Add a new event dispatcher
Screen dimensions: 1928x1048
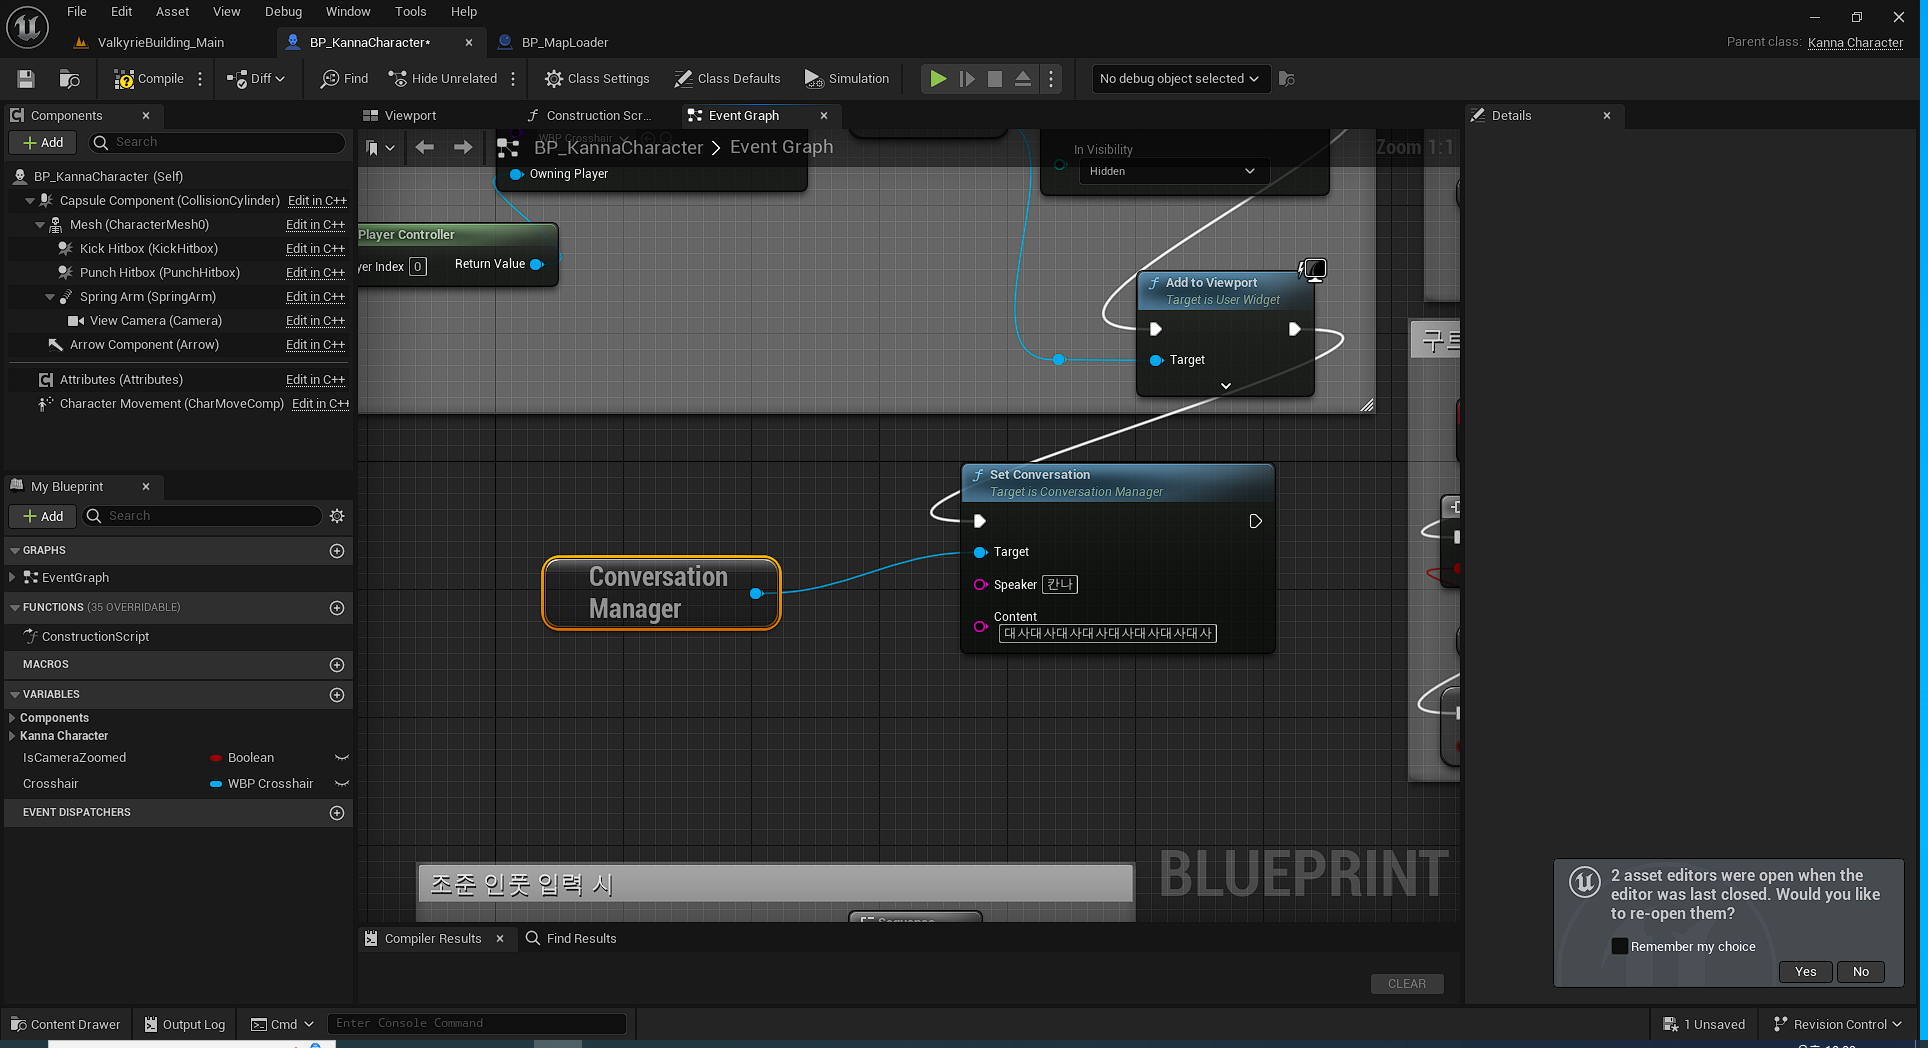coord(337,813)
